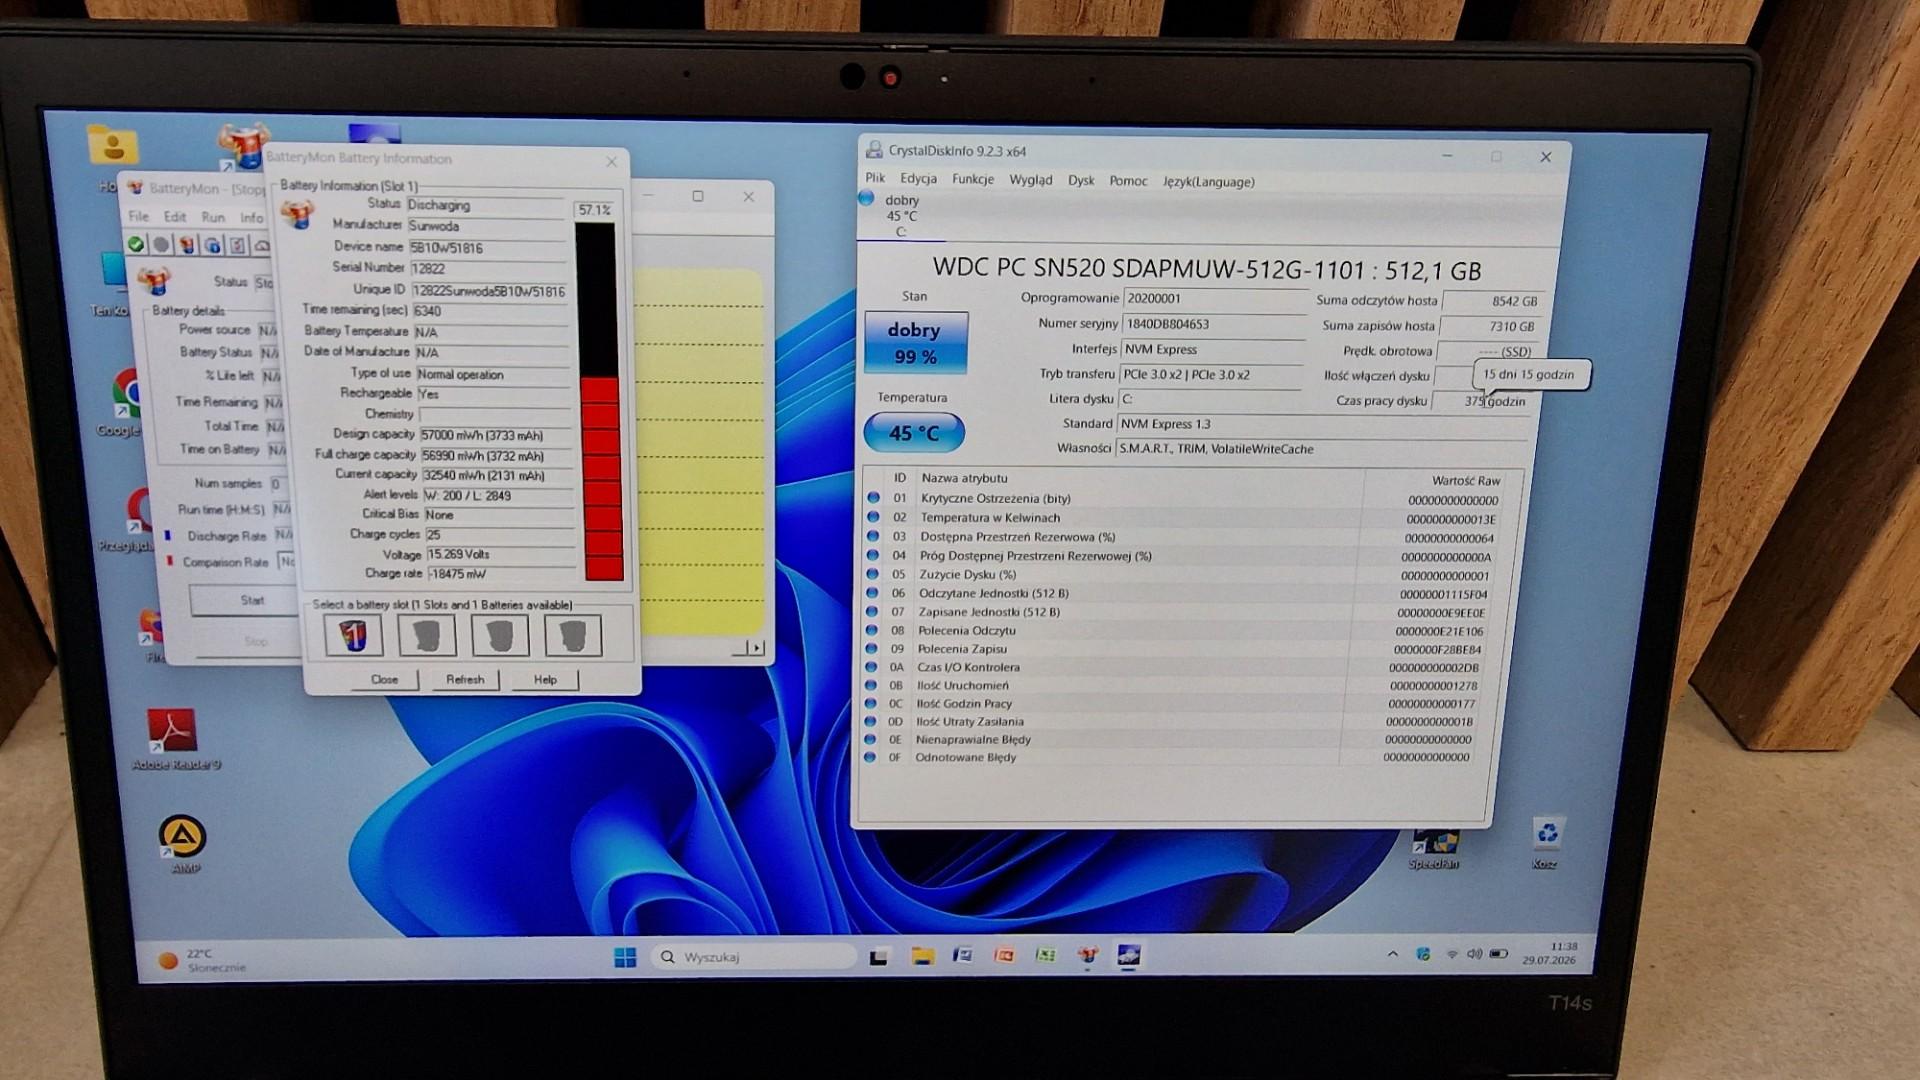Click taskbar clock showing 11:38

(1549, 953)
